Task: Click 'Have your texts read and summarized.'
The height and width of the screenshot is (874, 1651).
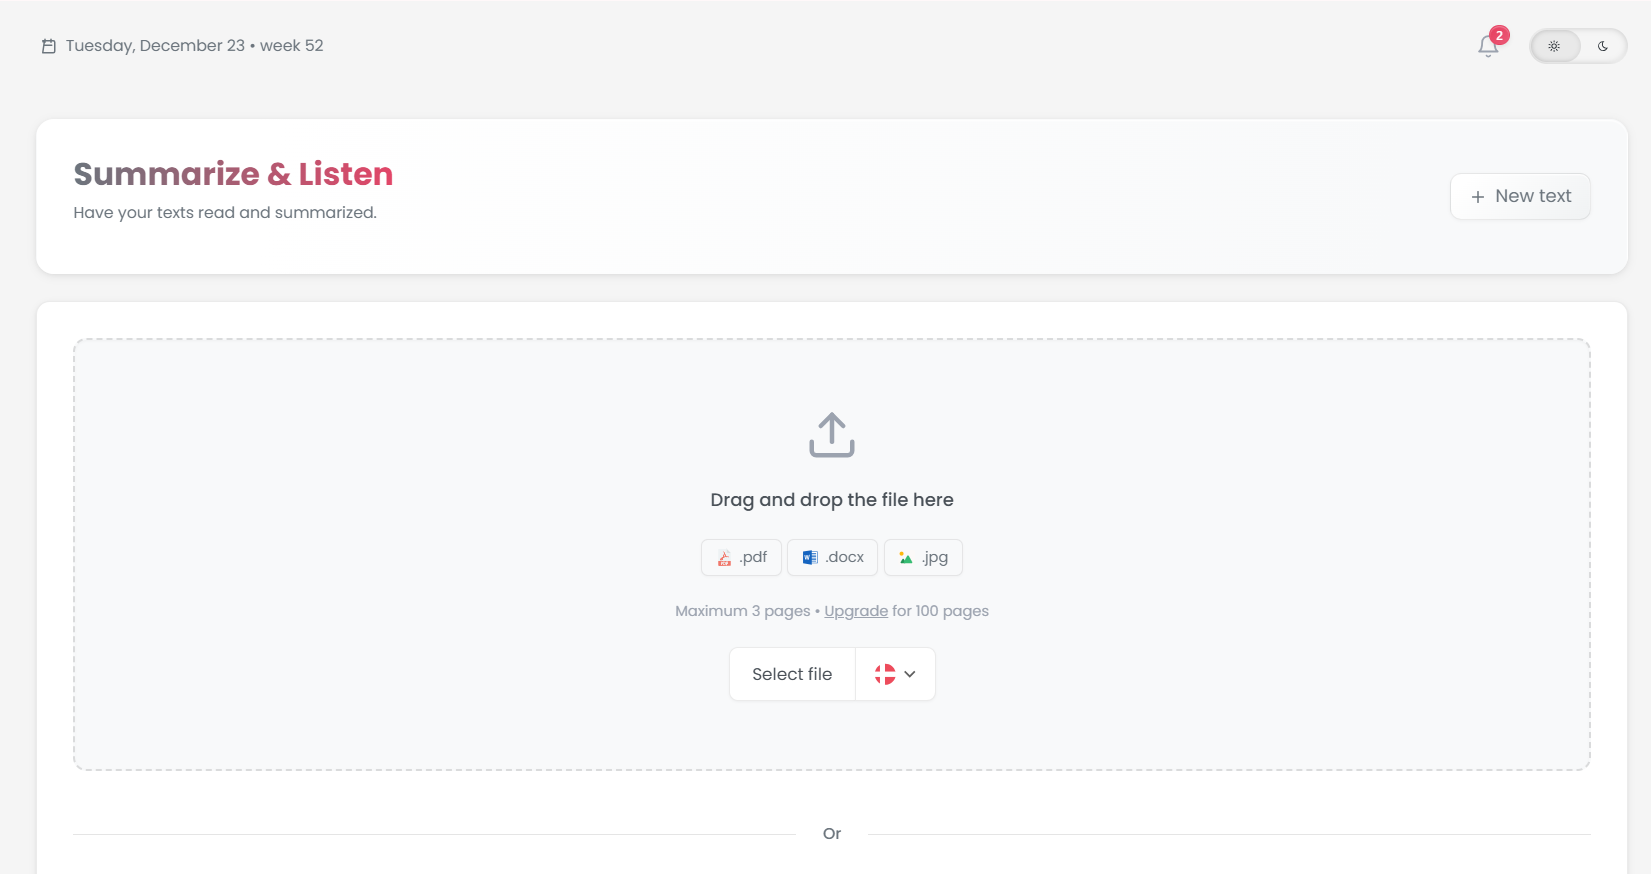Action: [x=225, y=213]
